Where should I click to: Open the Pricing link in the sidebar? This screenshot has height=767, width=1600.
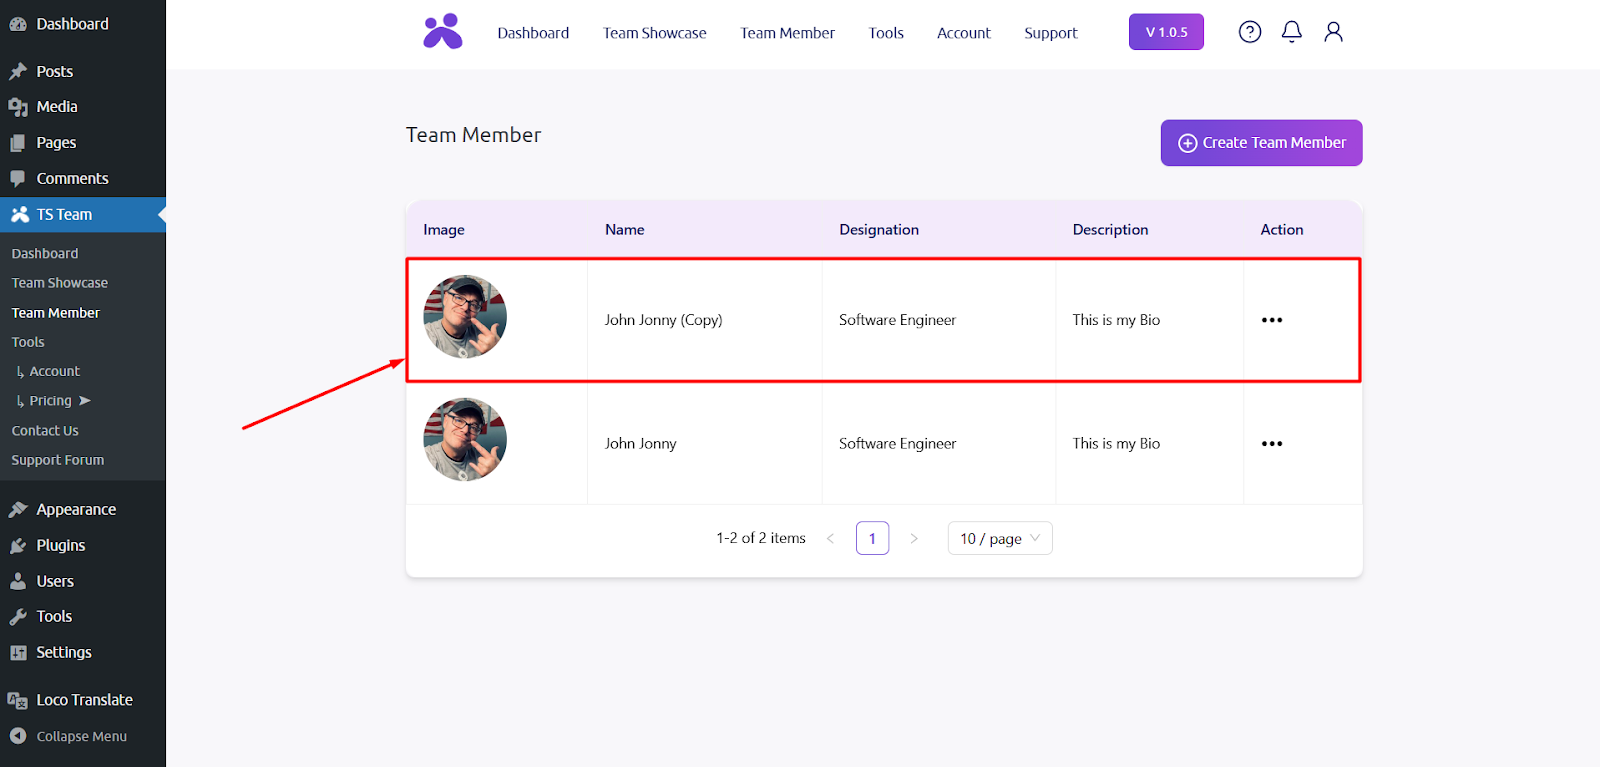51,401
